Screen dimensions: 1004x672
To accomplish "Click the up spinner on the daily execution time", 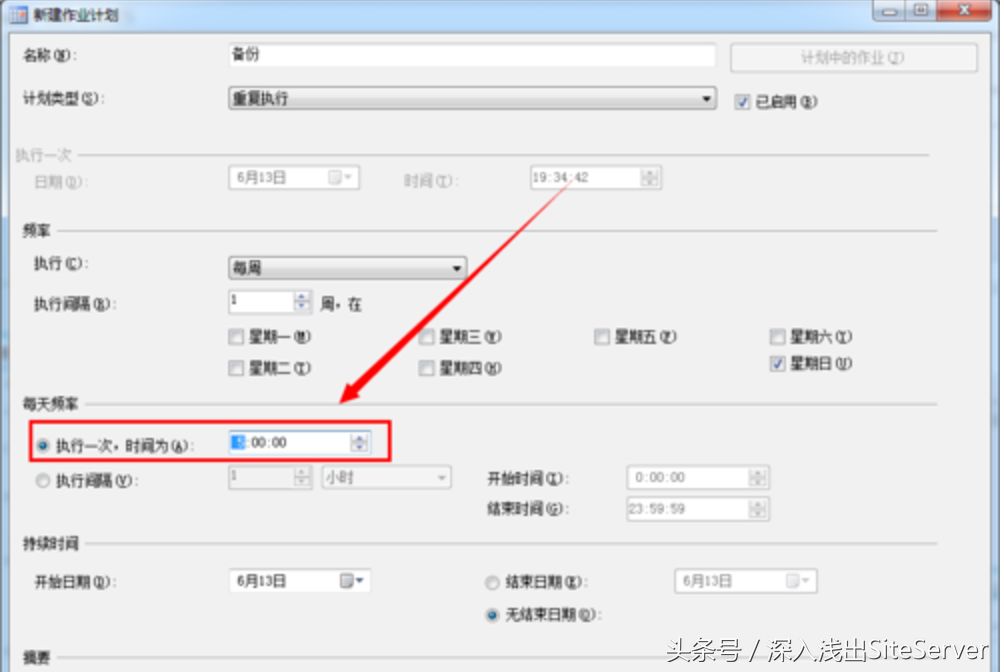I will point(360,437).
